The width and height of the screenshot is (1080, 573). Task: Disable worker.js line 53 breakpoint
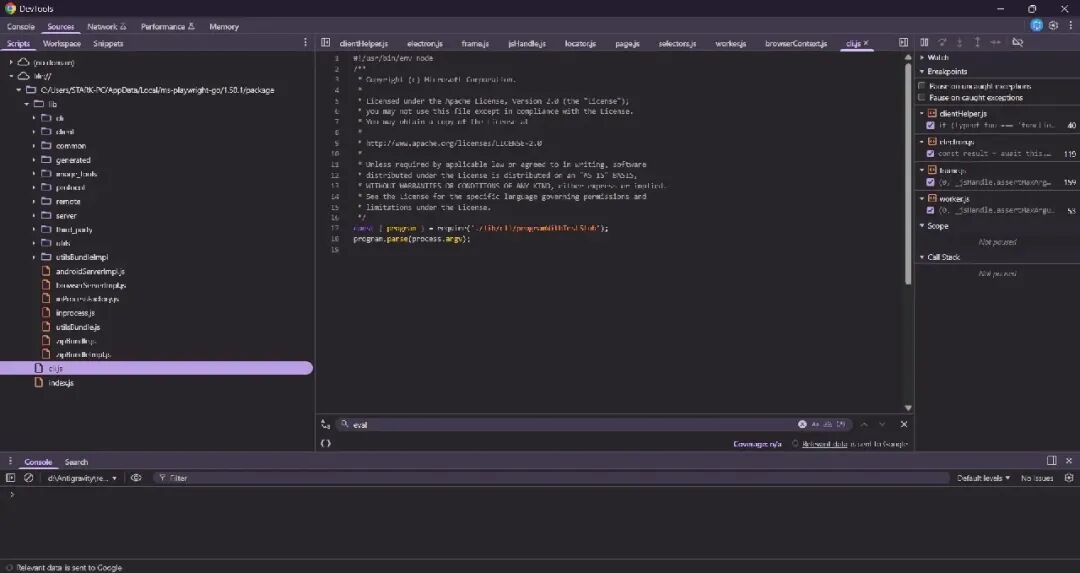931,210
